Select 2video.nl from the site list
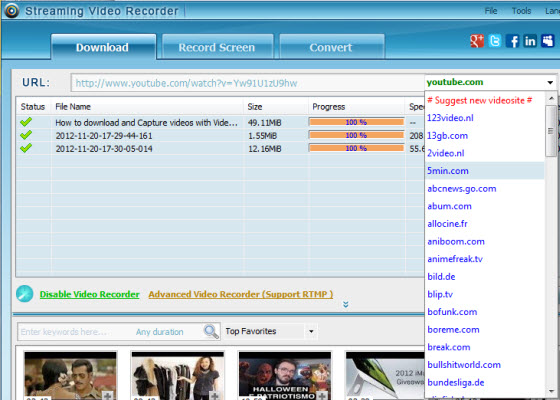The image size is (560, 400). [446, 153]
